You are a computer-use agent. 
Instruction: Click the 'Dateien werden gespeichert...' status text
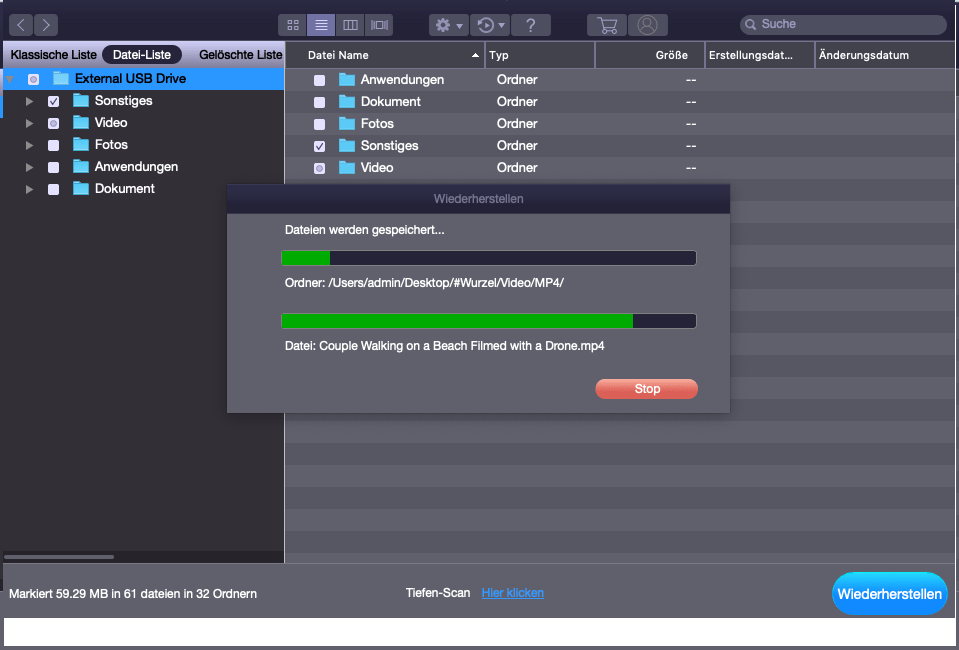365,231
